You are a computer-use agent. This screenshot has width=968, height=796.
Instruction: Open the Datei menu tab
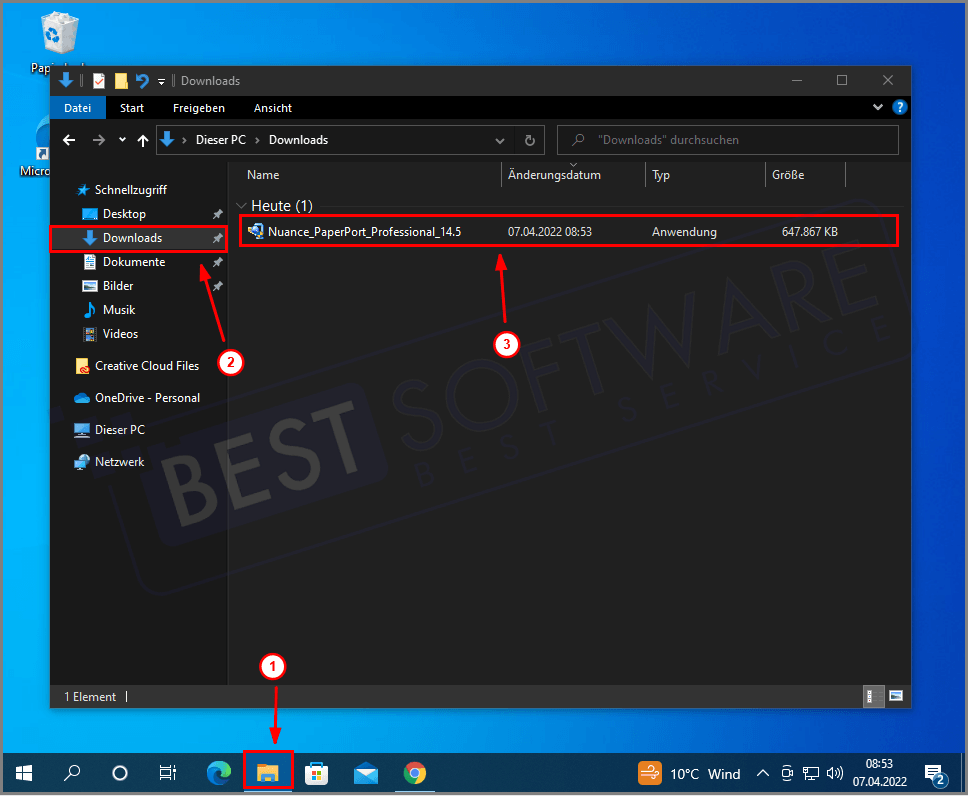(77, 108)
